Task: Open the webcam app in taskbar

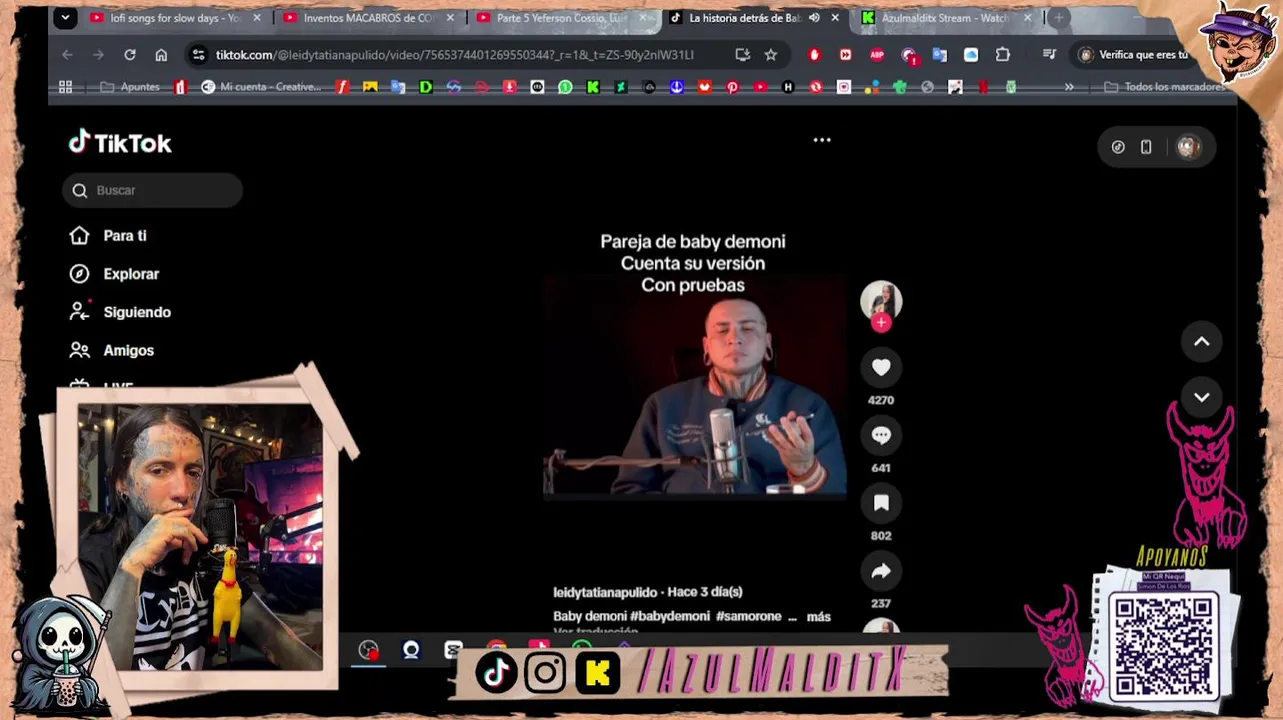Action: point(411,651)
